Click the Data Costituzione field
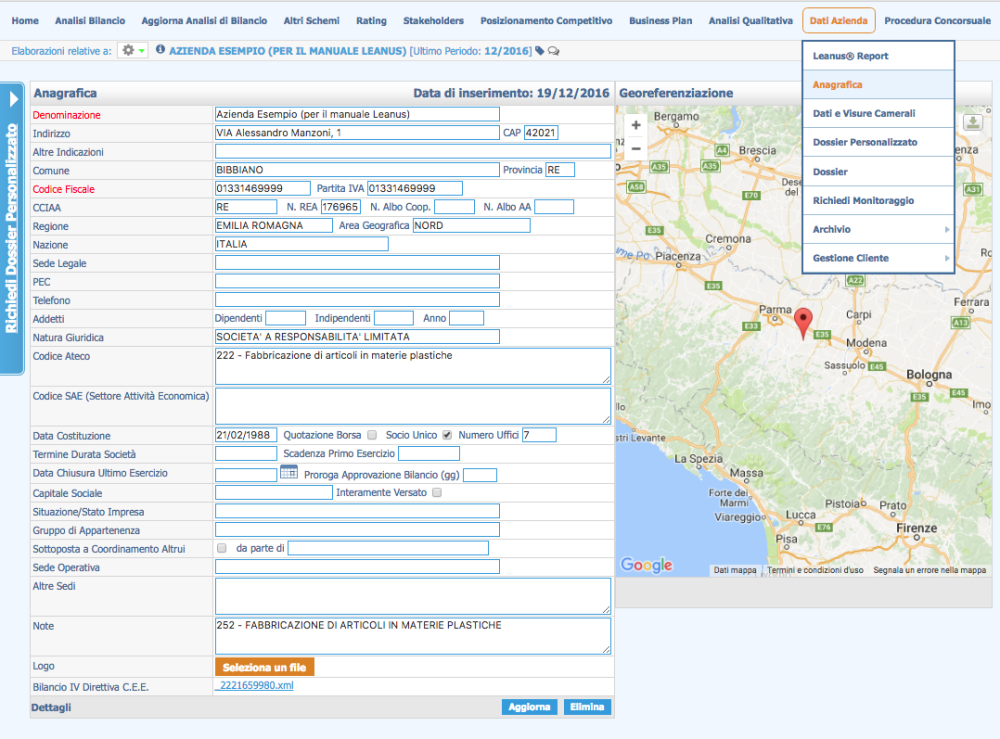 coord(246,435)
